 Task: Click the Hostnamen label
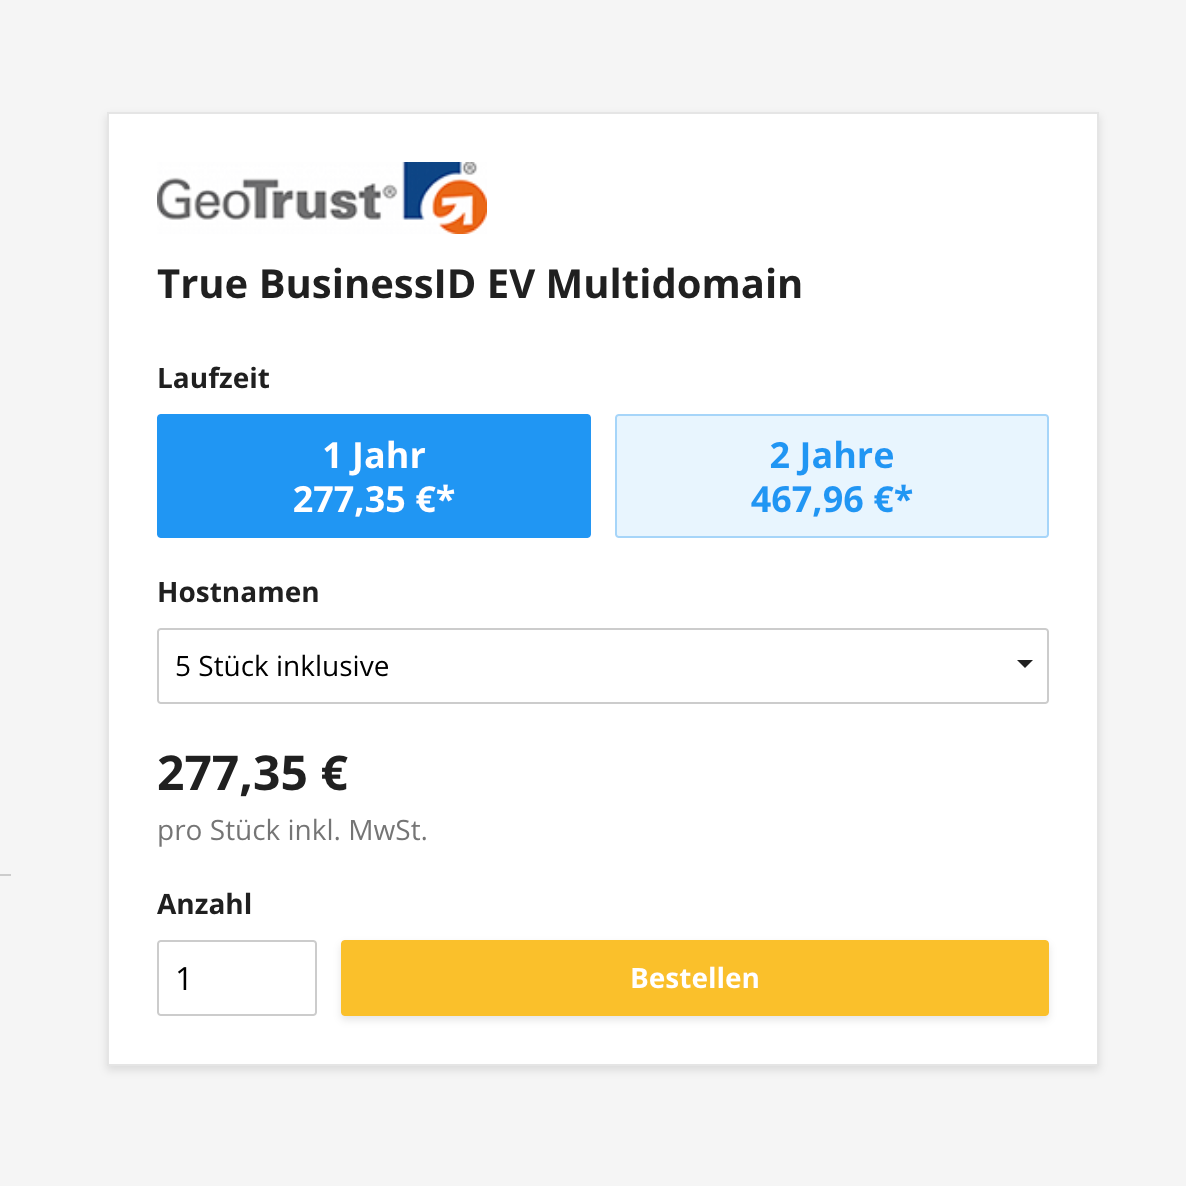point(238,592)
